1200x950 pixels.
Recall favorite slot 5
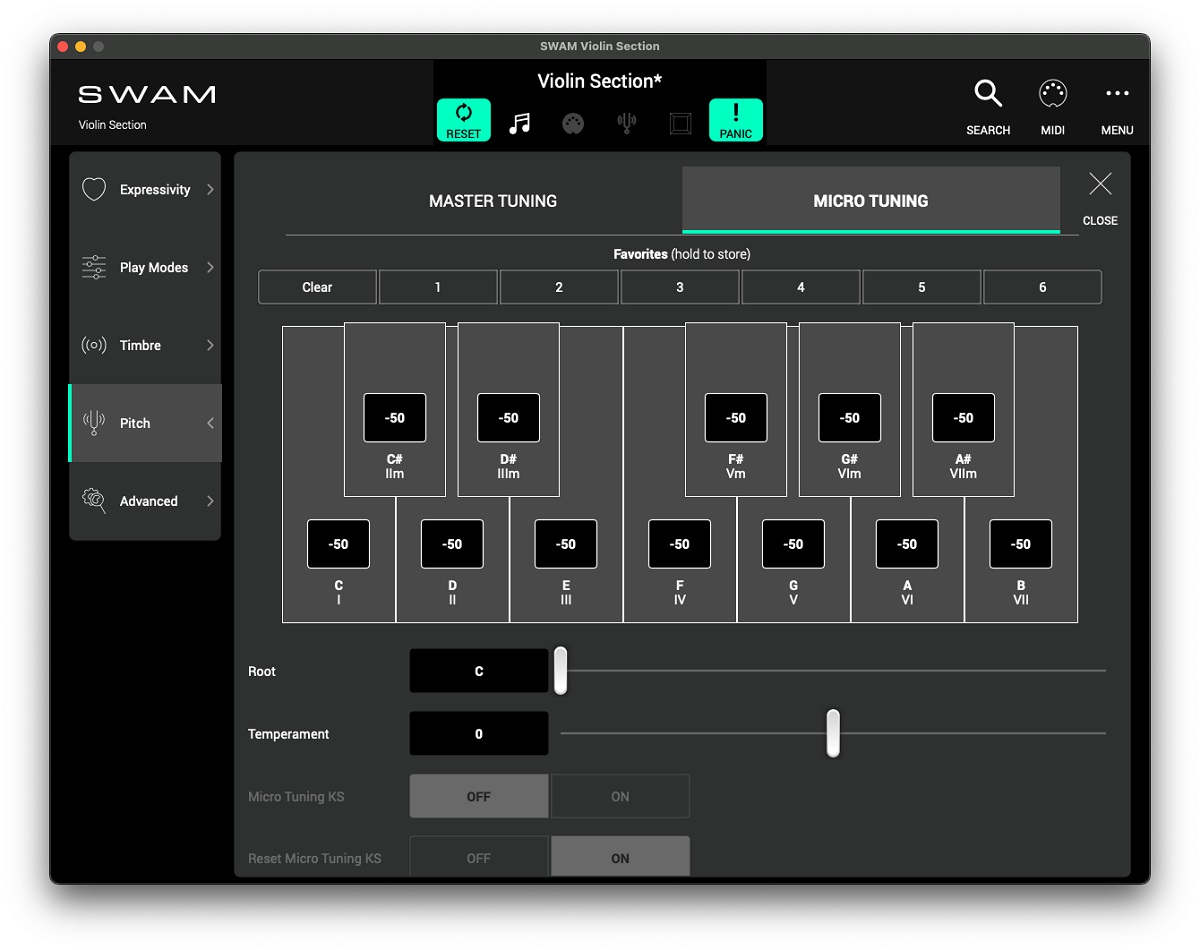922,287
